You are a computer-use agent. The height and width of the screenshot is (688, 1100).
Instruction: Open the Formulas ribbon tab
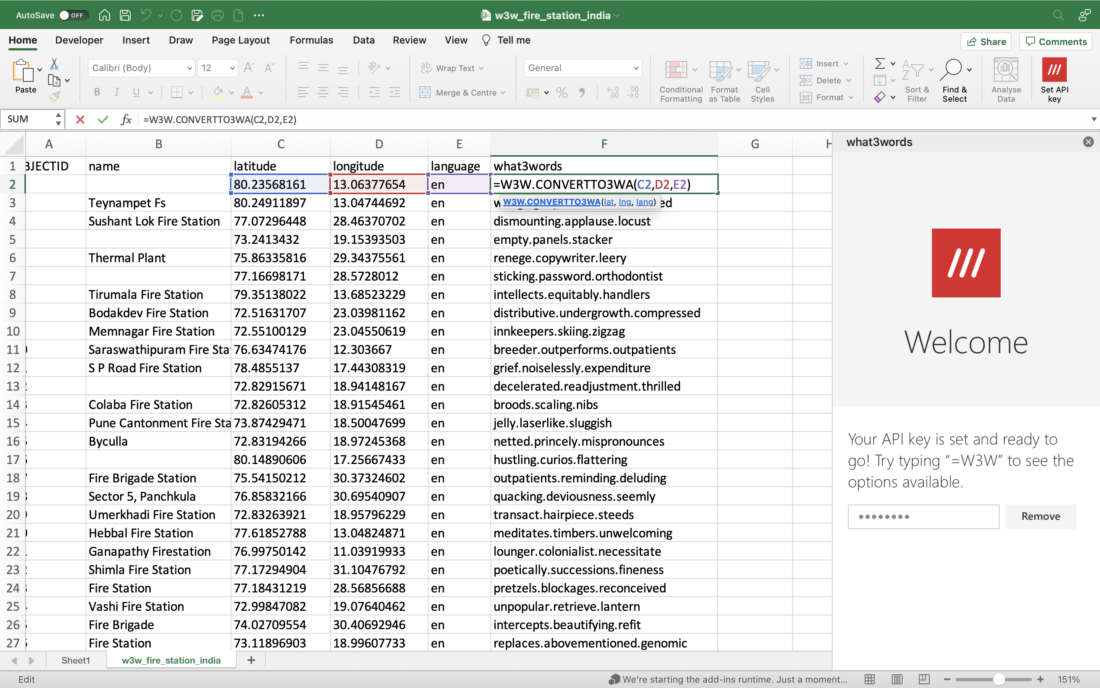coord(311,41)
